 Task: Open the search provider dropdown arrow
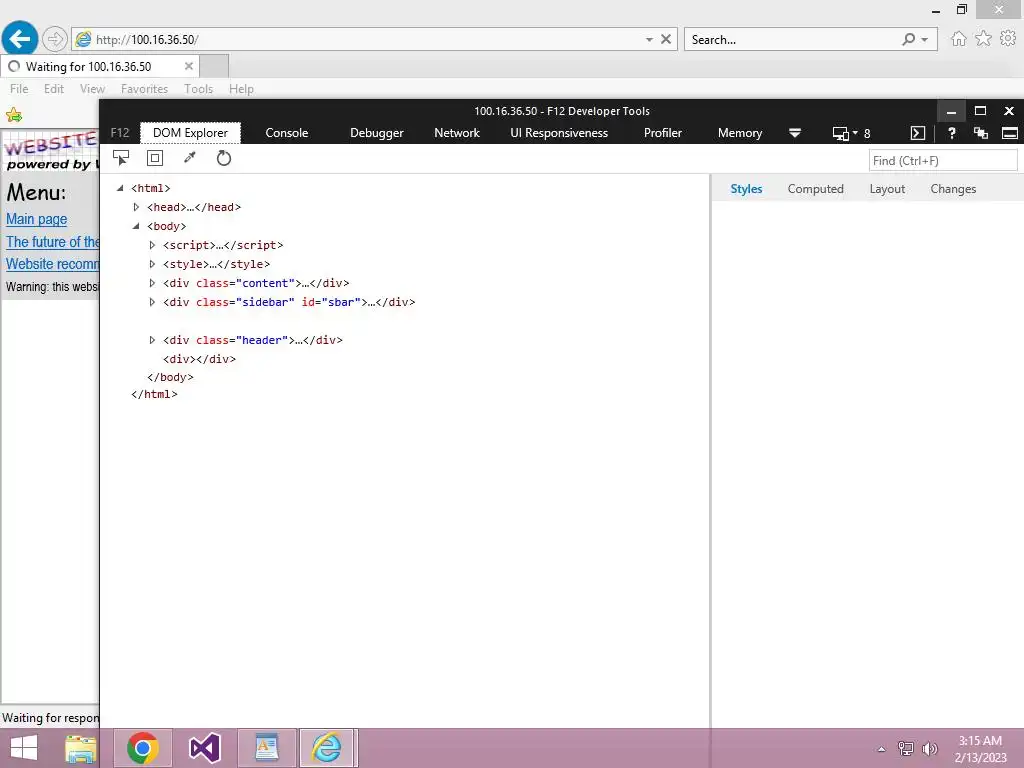925,40
